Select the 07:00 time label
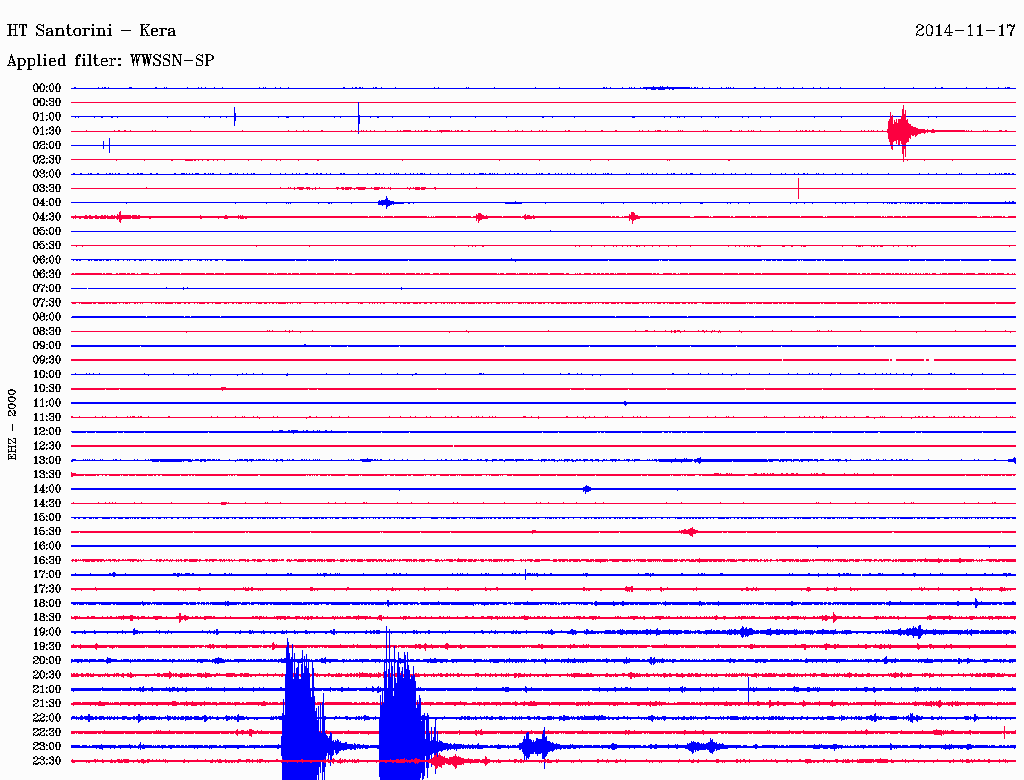The height and width of the screenshot is (780, 1024). point(47,288)
